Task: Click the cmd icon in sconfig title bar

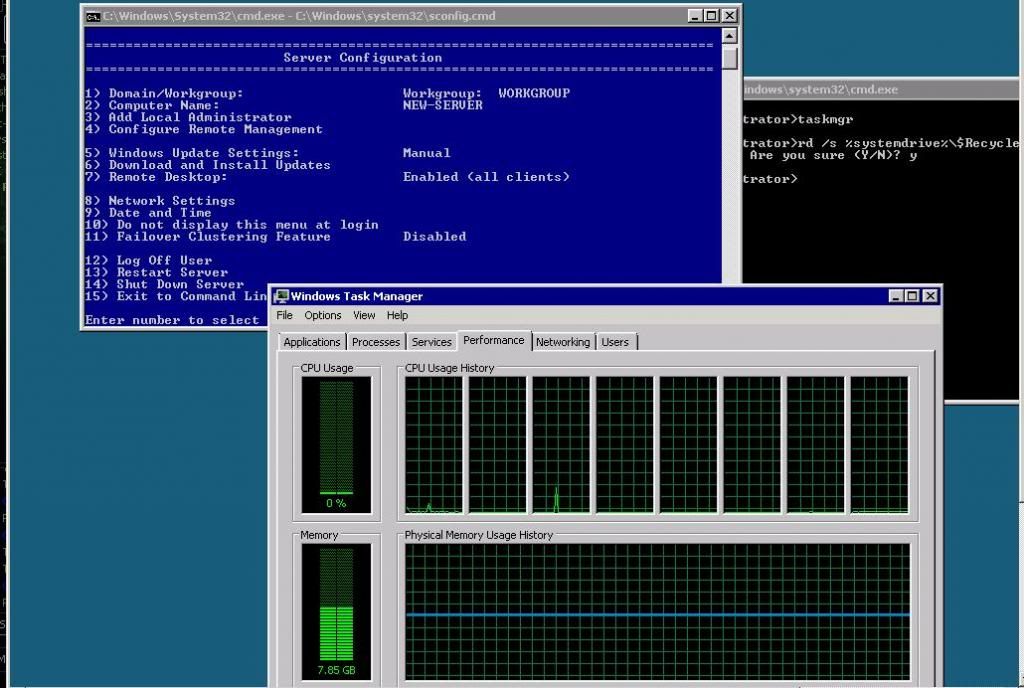Action: click(93, 16)
